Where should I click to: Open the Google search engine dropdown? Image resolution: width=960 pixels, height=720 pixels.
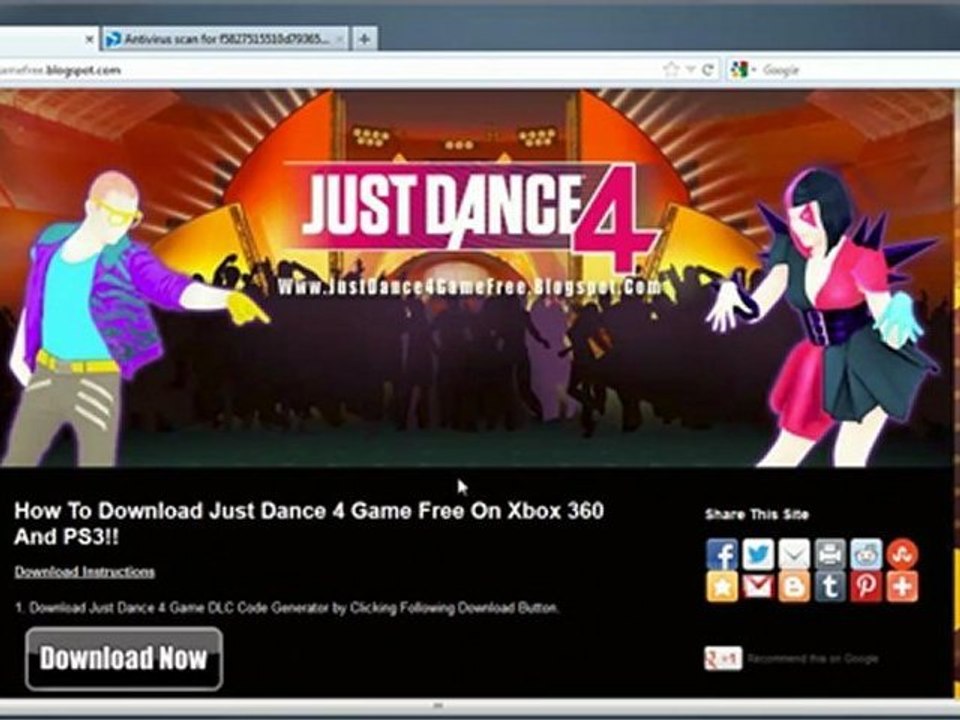[743, 70]
